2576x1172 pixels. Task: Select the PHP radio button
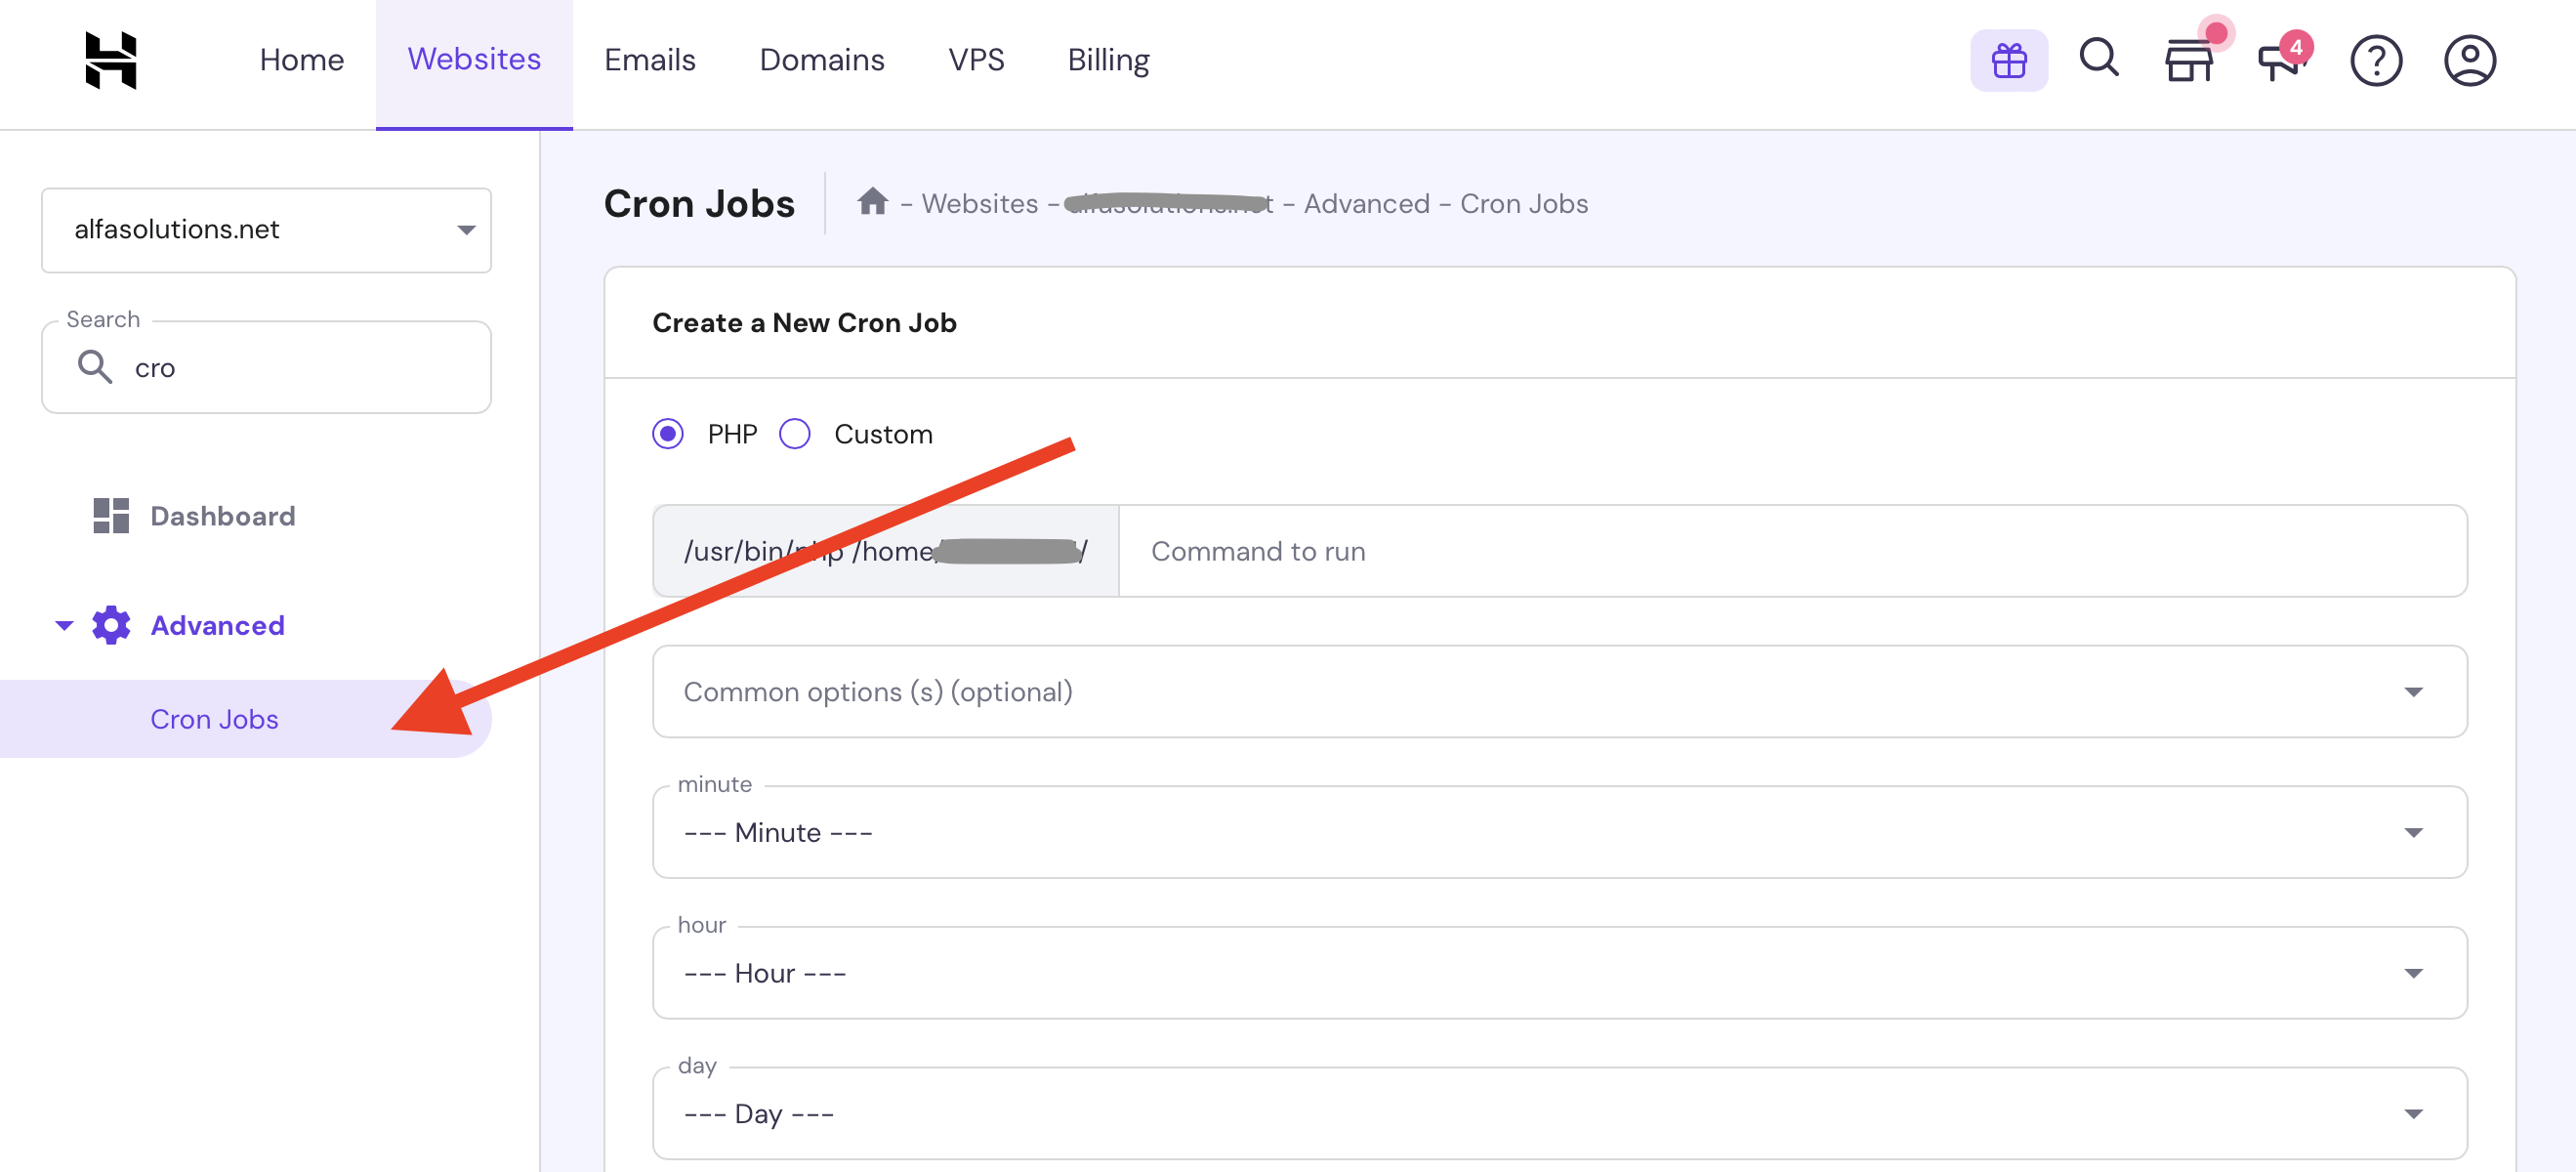(x=668, y=434)
